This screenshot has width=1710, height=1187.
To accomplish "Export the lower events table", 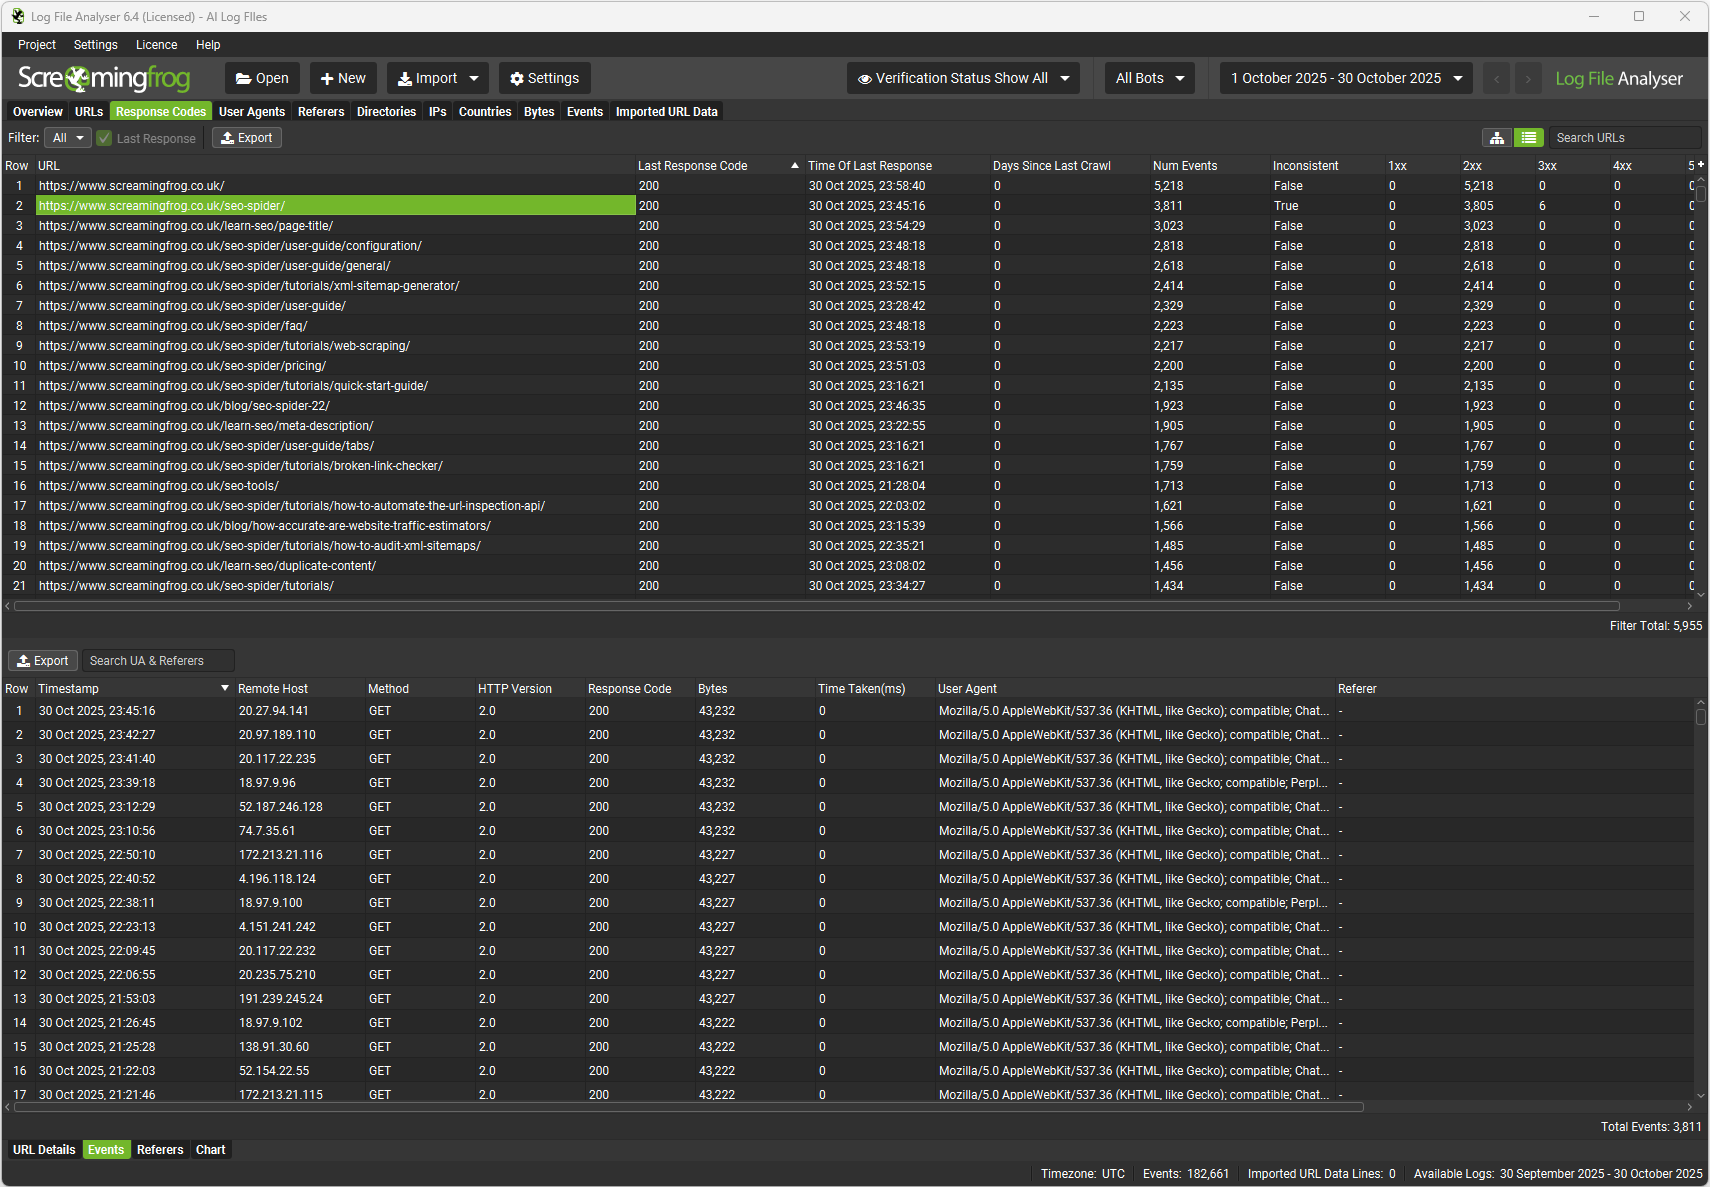I will [x=43, y=661].
